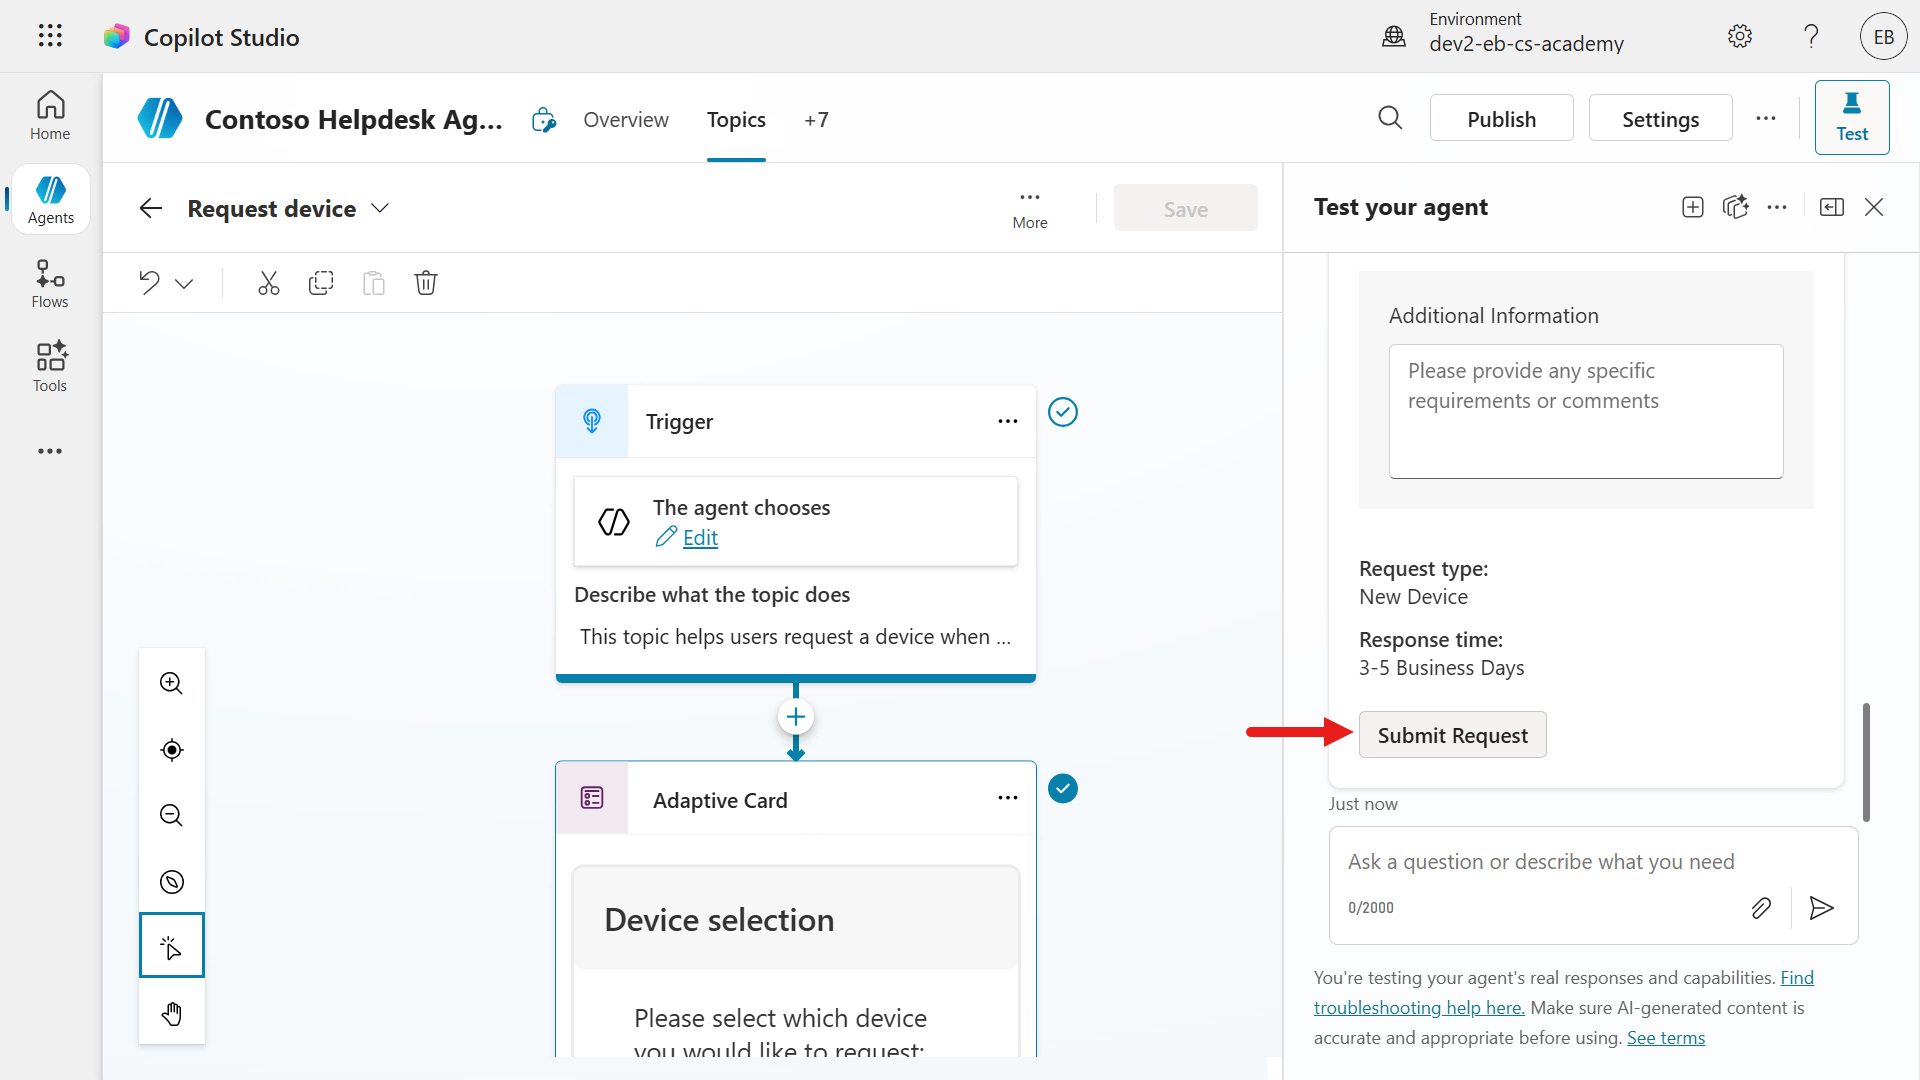Click the new test session plus icon

click(1693, 207)
